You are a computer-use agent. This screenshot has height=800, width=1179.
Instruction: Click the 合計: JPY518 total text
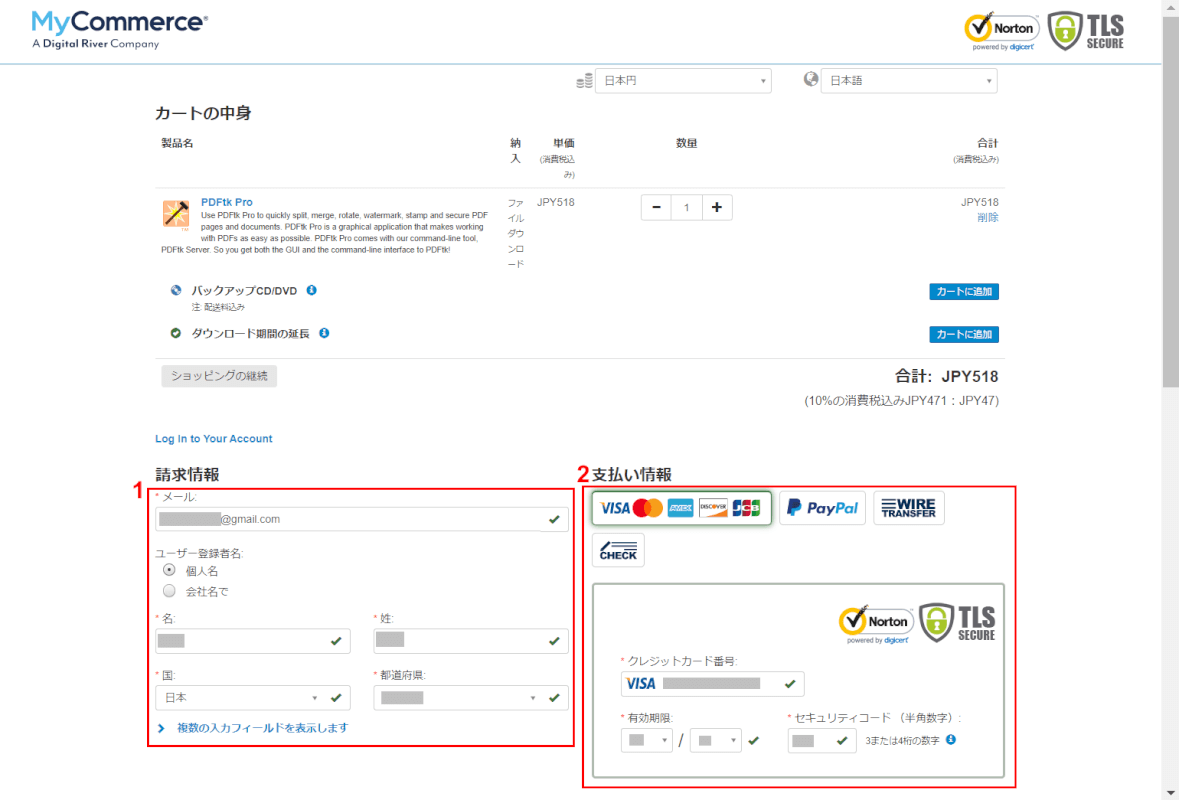tap(947, 376)
